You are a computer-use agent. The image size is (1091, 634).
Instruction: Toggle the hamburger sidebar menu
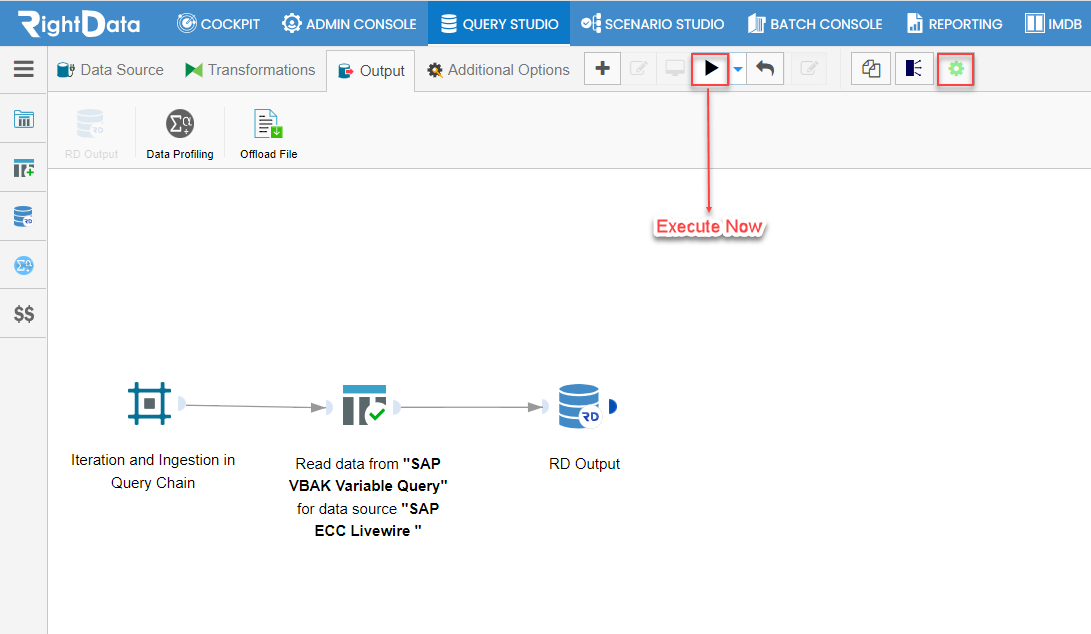[24, 69]
